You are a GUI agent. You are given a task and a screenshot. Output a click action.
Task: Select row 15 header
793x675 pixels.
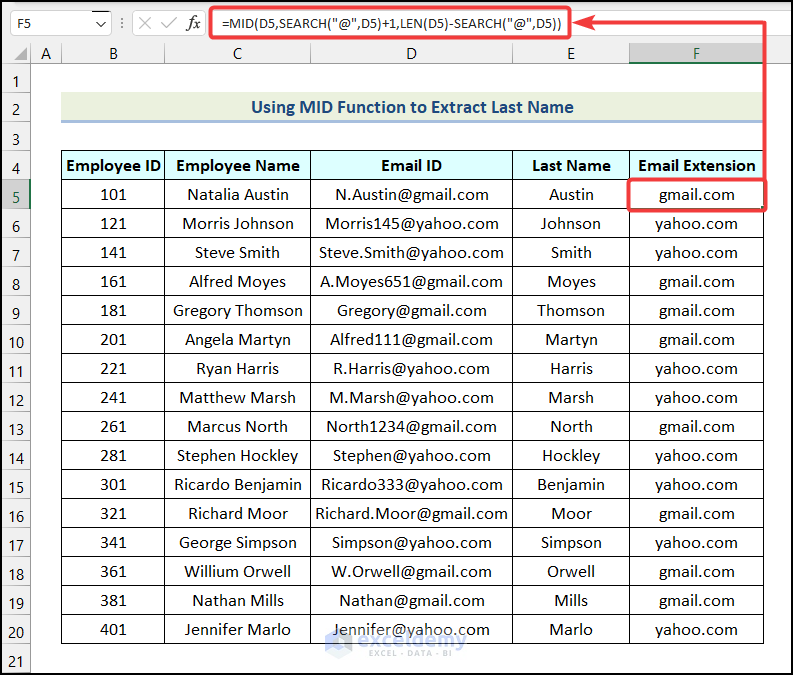pyautogui.click(x=16, y=484)
